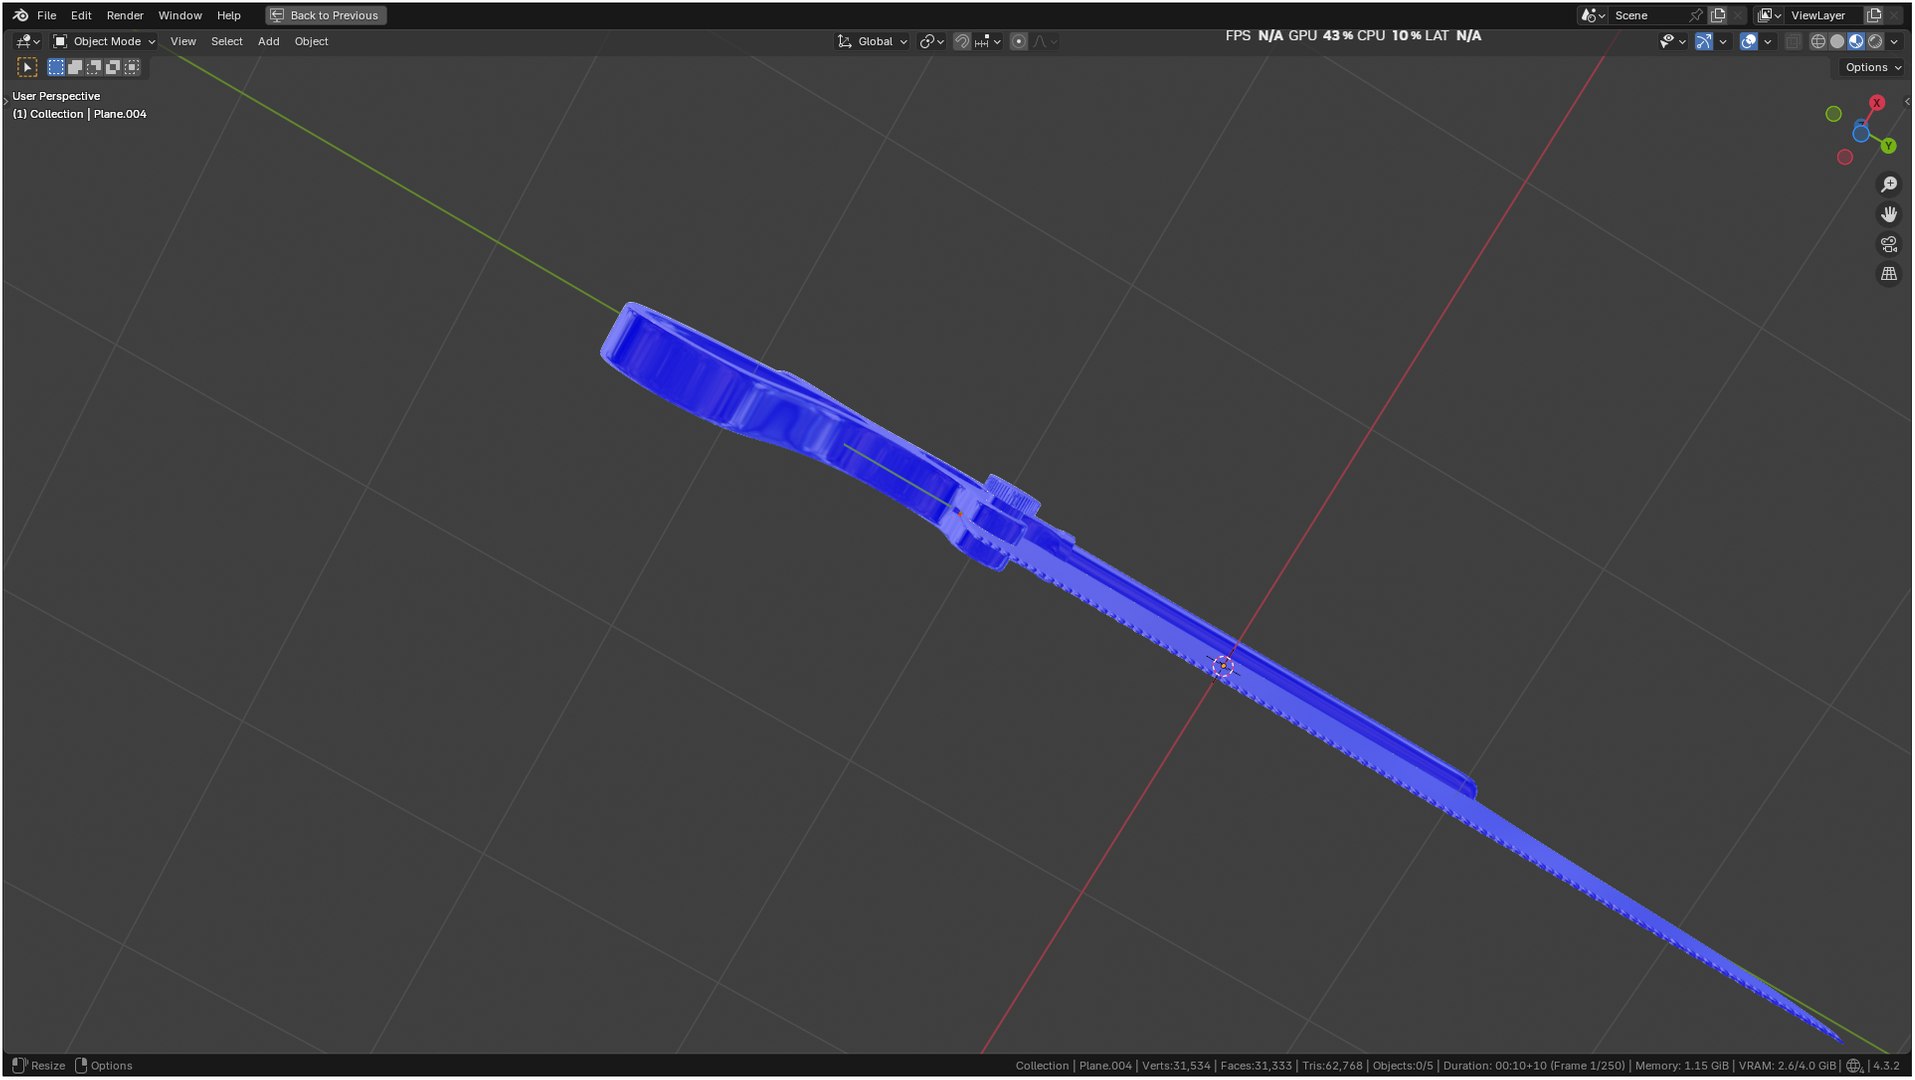Image resolution: width=1915 pixels, height=1080 pixels.
Task: Toggle proportional editing
Action: 1019,41
